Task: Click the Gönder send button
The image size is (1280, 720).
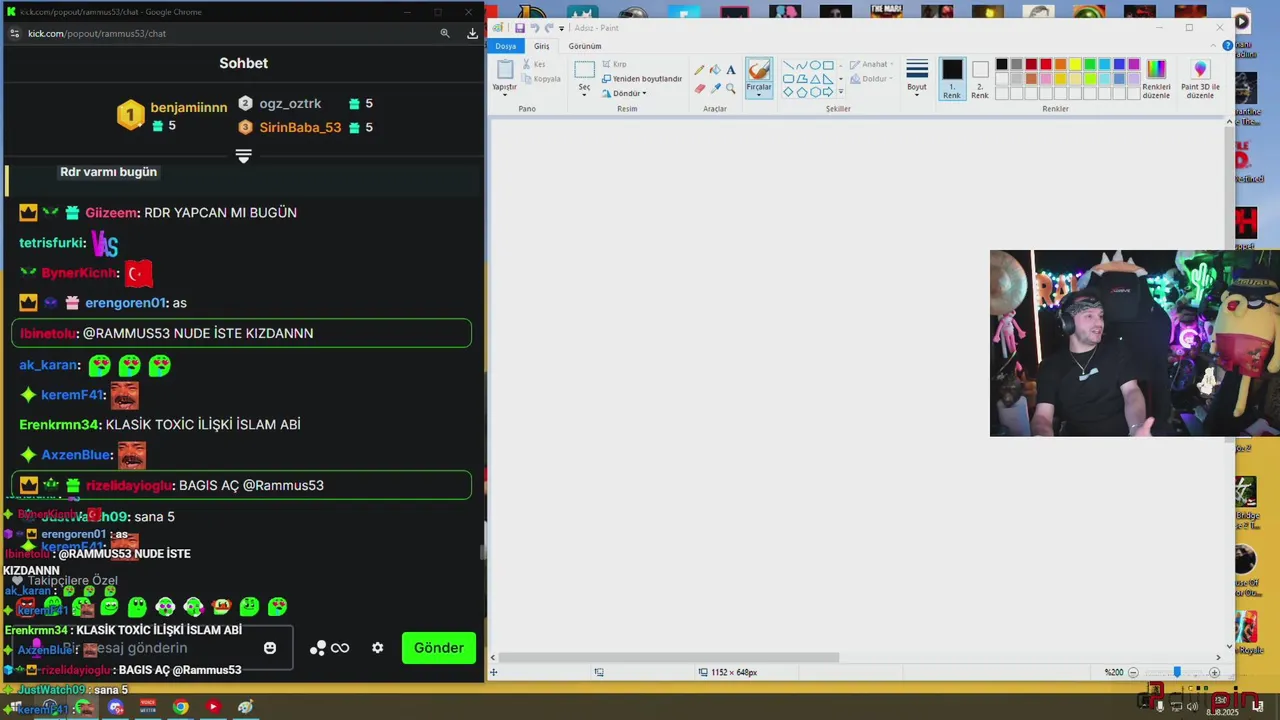Action: 439,648
